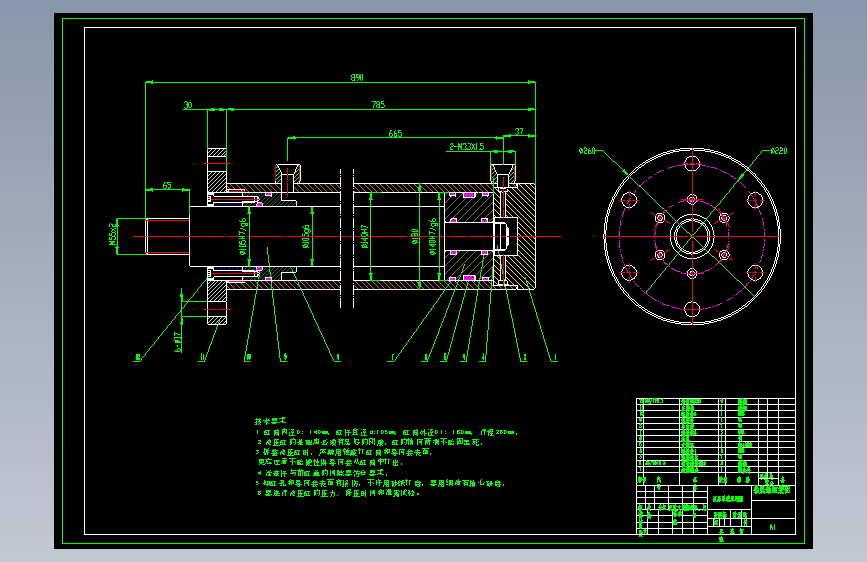Select the φ260 flange diameter label
867x562 pixels.
[587, 150]
